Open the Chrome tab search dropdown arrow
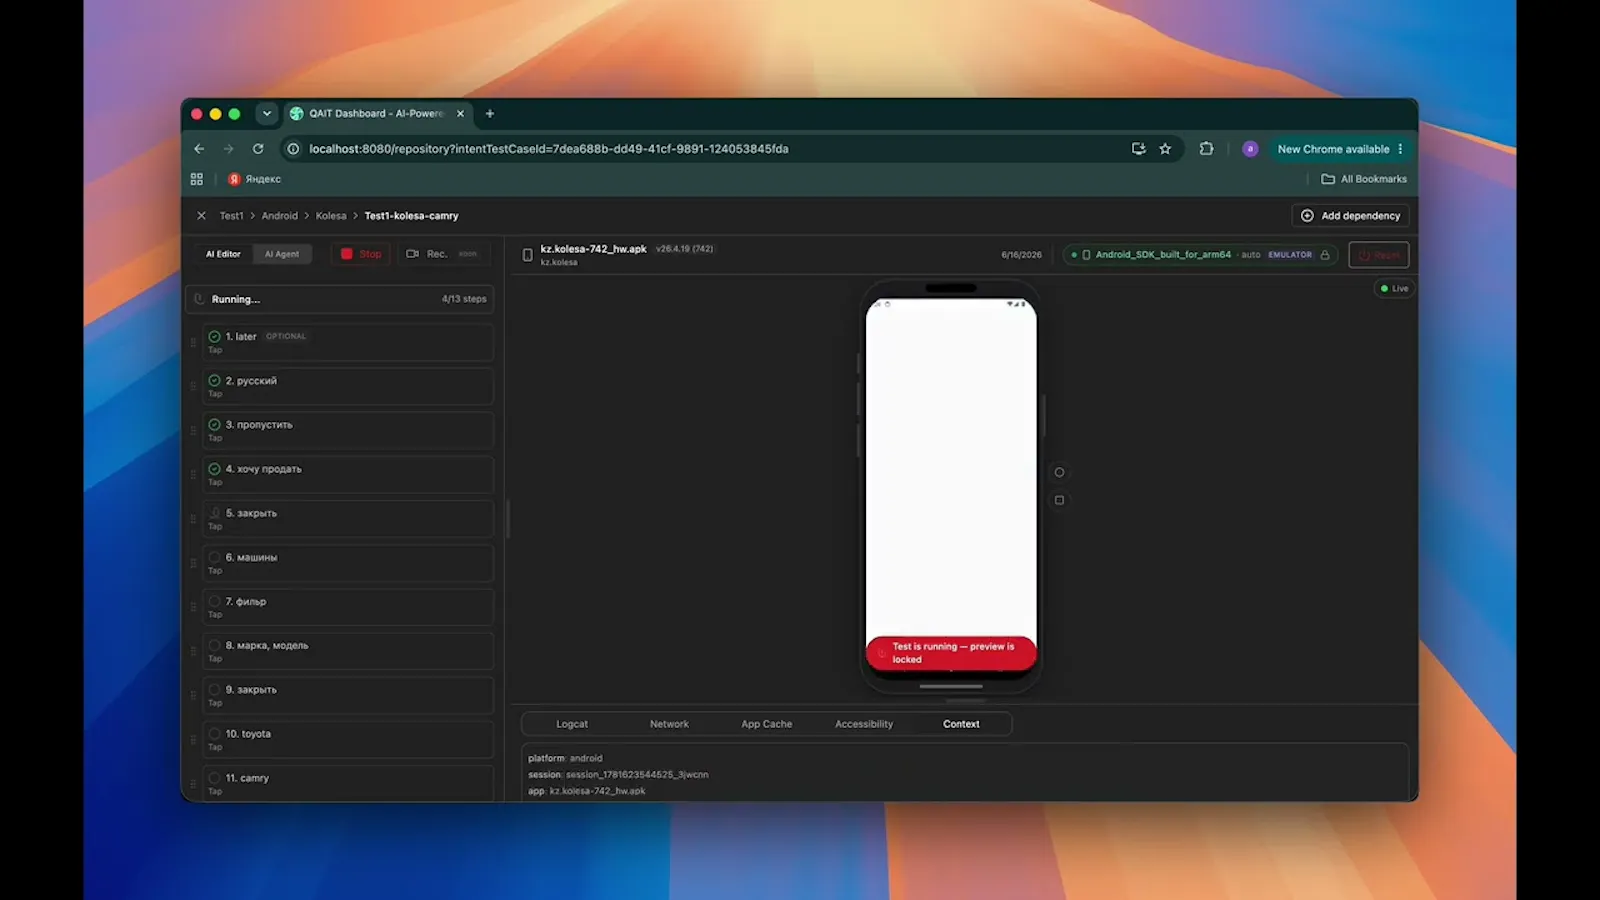This screenshot has height=900, width=1600. pyautogui.click(x=266, y=114)
